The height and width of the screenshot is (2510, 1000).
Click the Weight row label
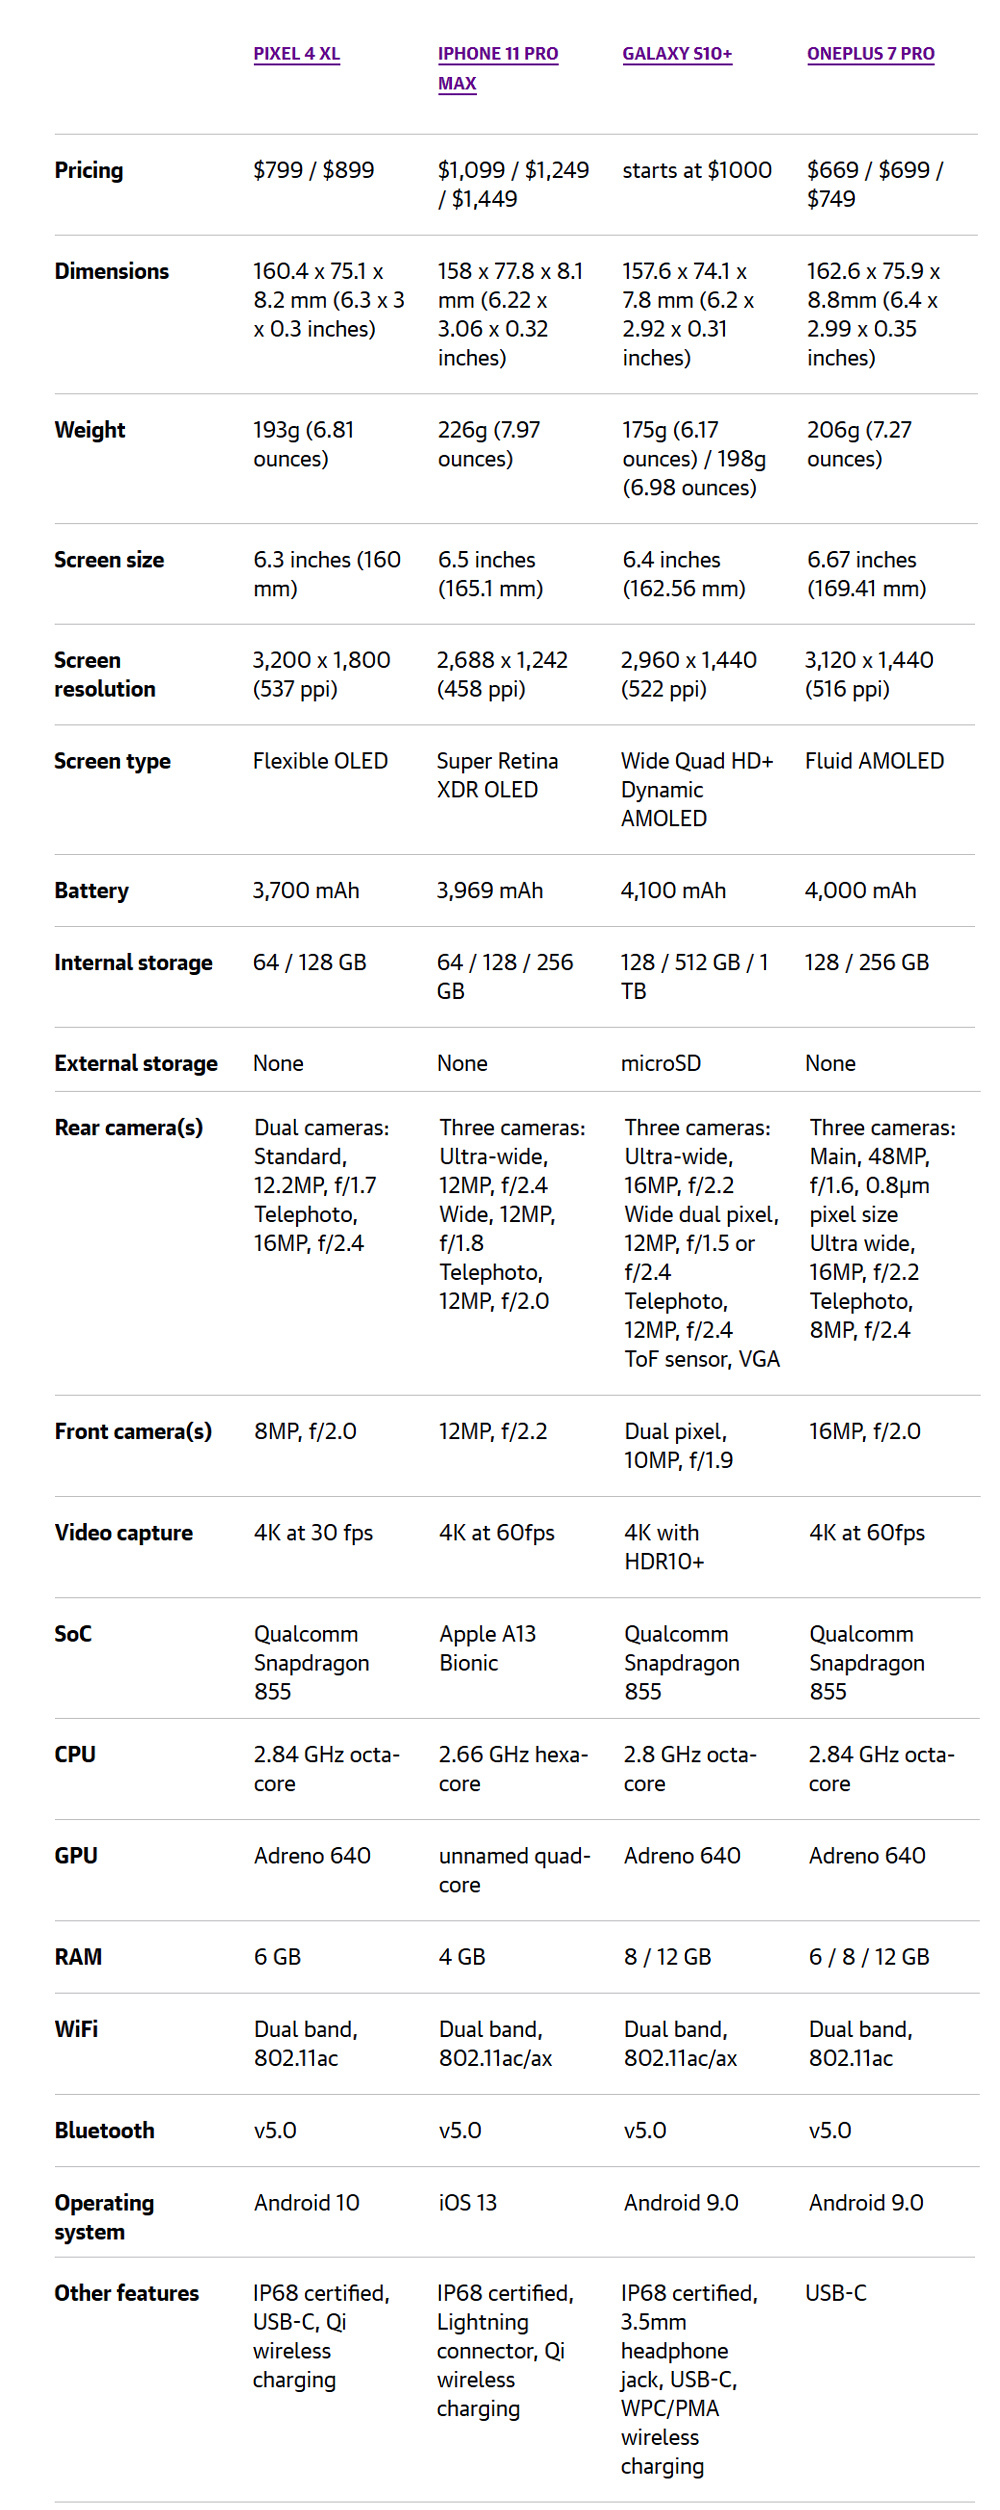pos(90,431)
